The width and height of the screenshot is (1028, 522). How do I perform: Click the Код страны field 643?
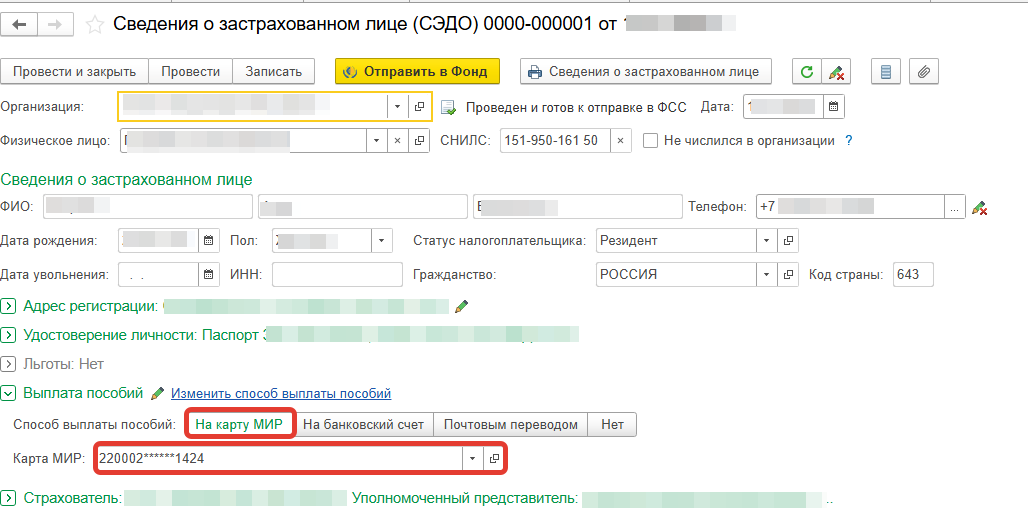[913, 274]
